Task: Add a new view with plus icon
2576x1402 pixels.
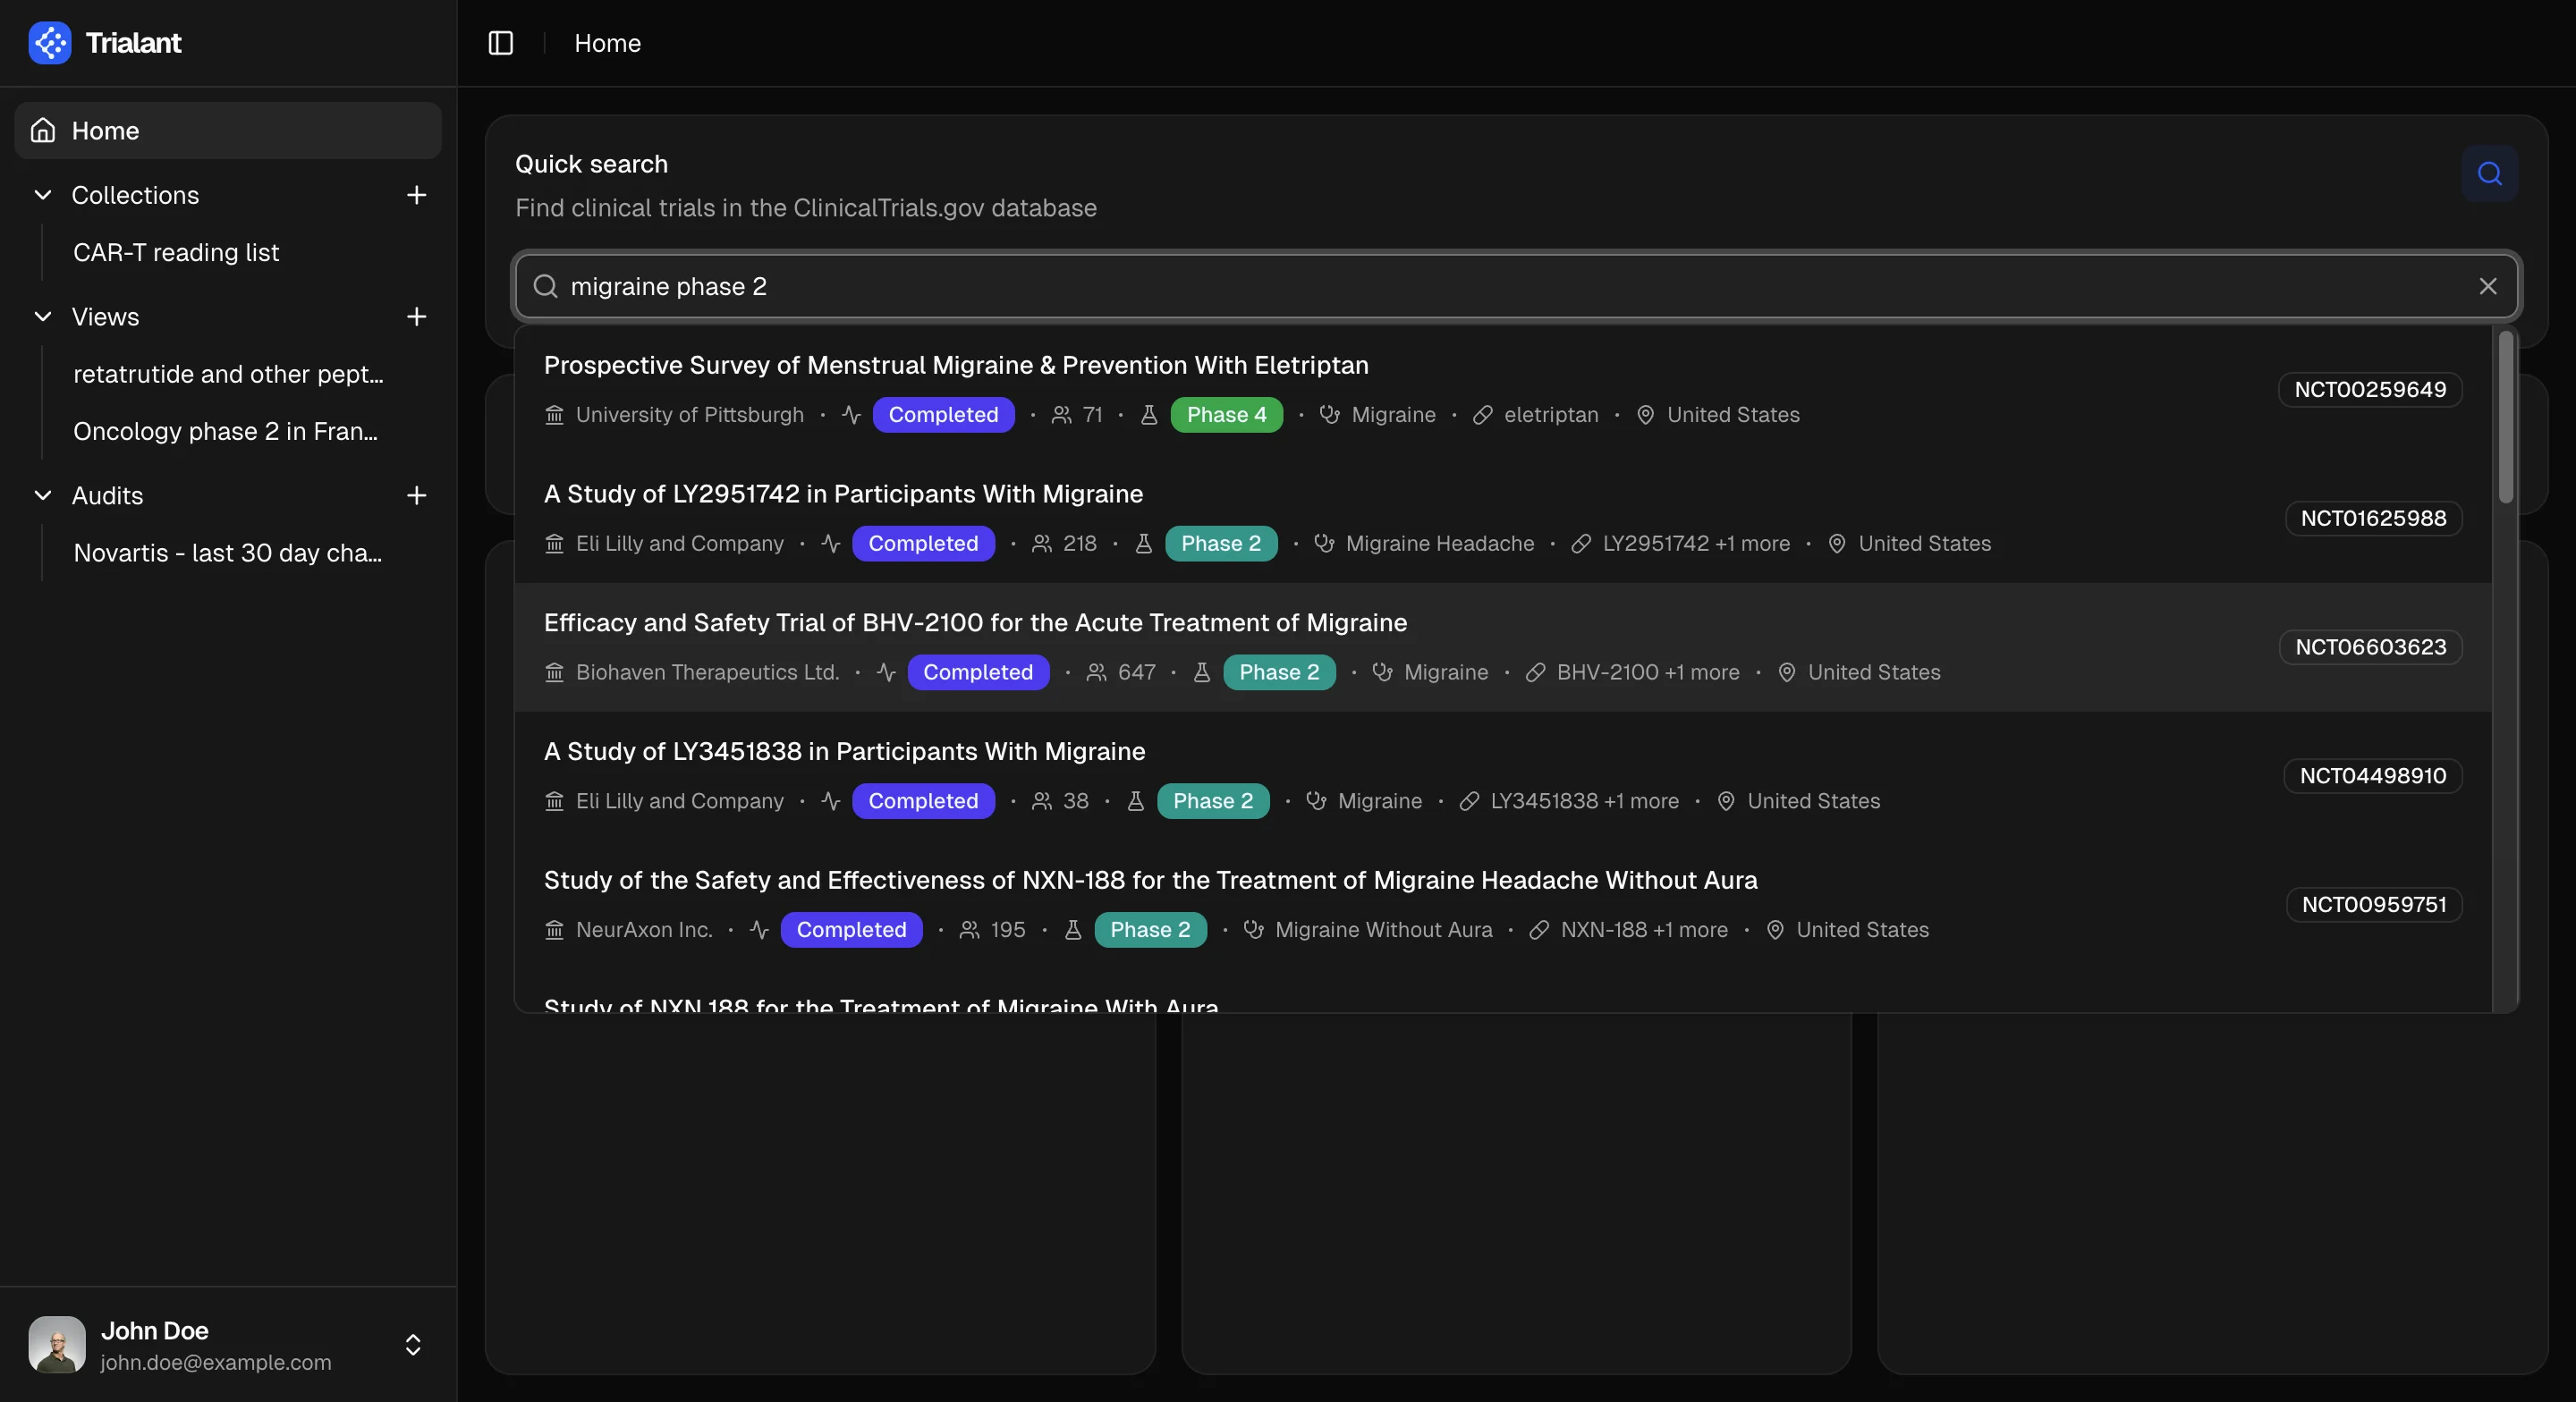Action: (x=417, y=317)
